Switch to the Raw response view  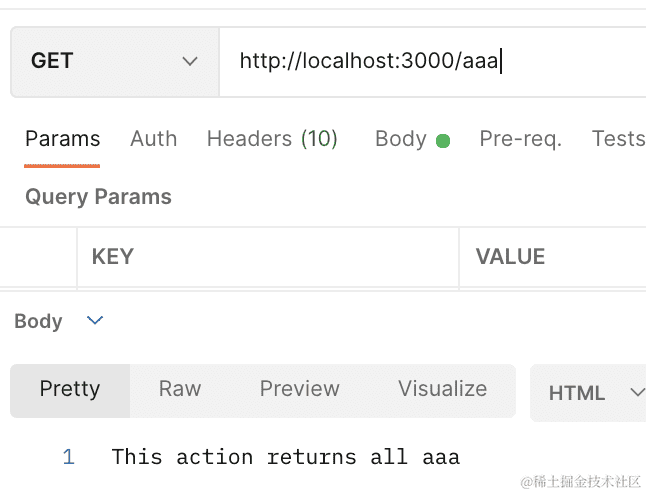coord(180,389)
